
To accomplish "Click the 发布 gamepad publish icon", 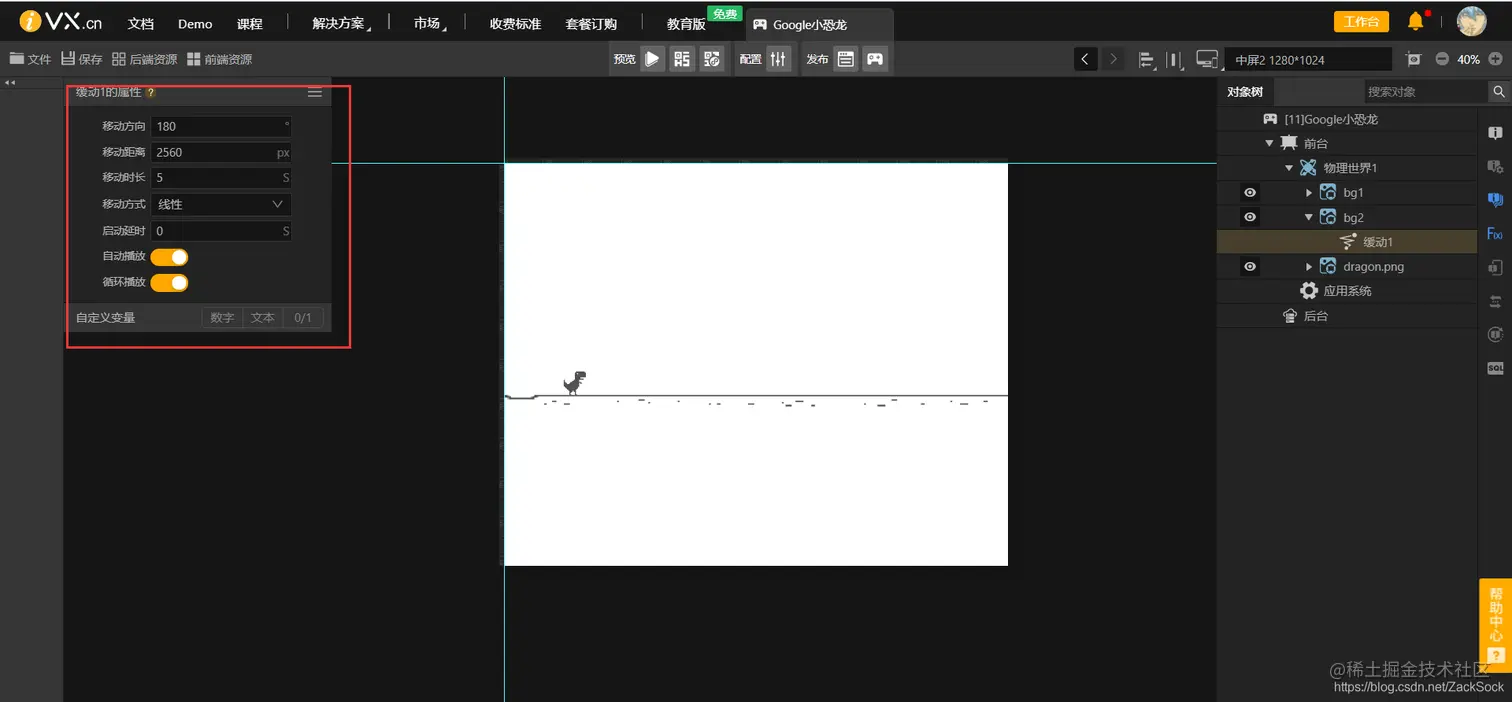I will click(x=875, y=59).
